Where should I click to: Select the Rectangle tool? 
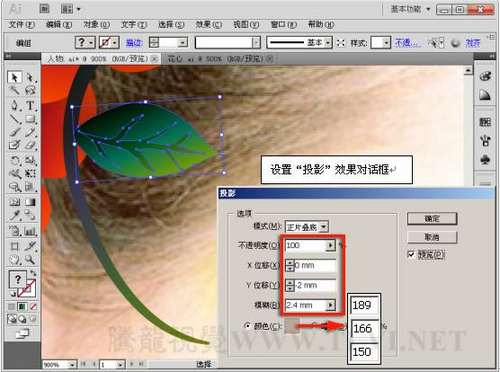pos(30,119)
